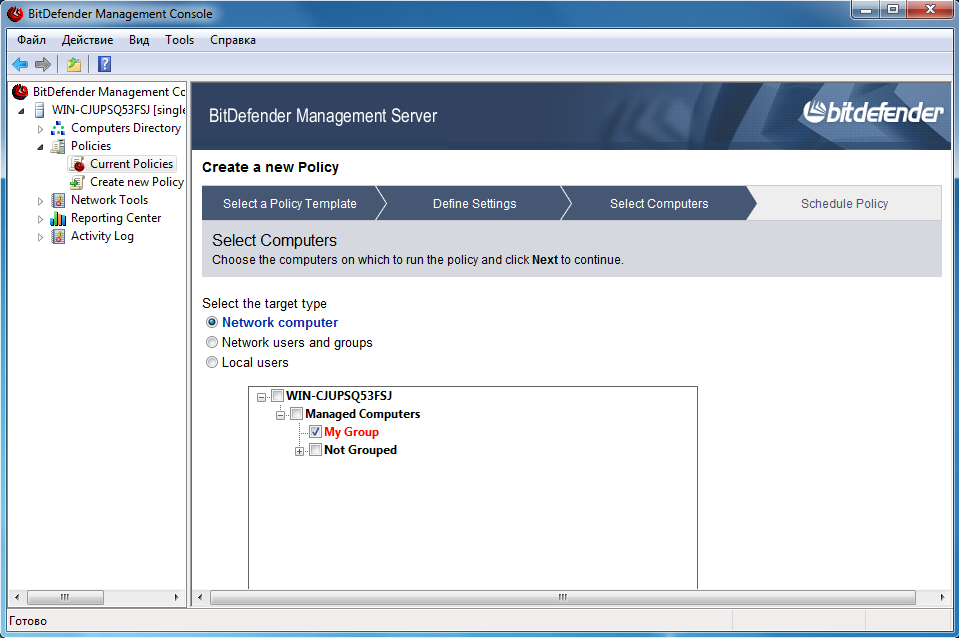Click the Current Policies icon
The image size is (959, 638).
(78, 164)
